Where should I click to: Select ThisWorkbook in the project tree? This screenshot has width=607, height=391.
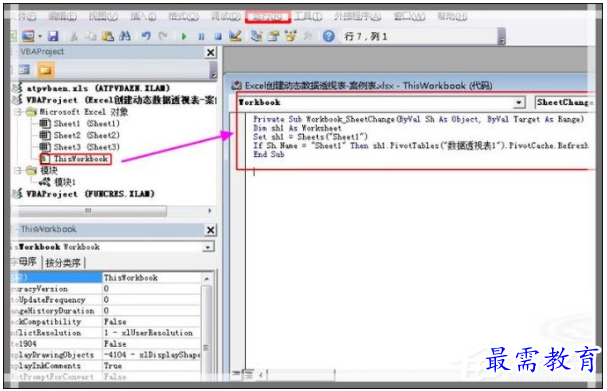click(81, 159)
